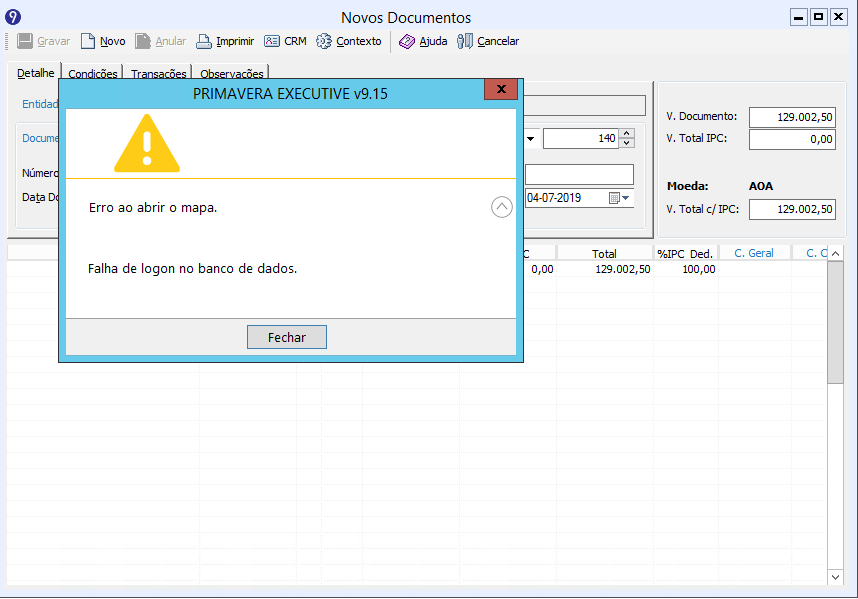This screenshot has height=599, width=858.
Task: Print the document using Imprimir
Action: pos(204,42)
